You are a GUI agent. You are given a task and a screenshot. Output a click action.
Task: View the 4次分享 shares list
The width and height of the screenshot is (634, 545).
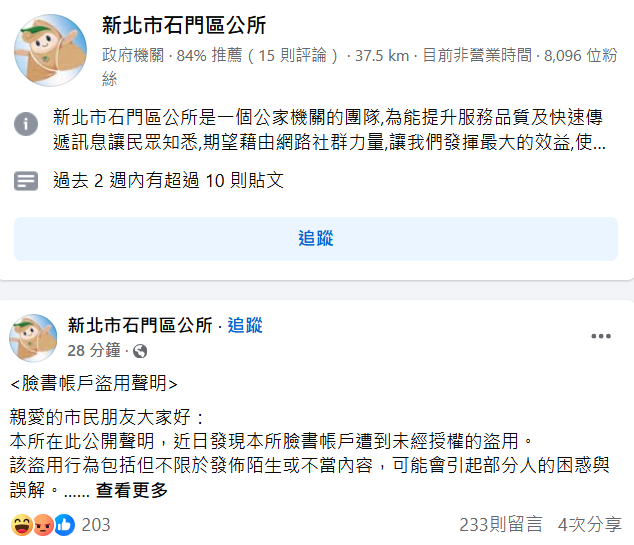[x=590, y=525]
